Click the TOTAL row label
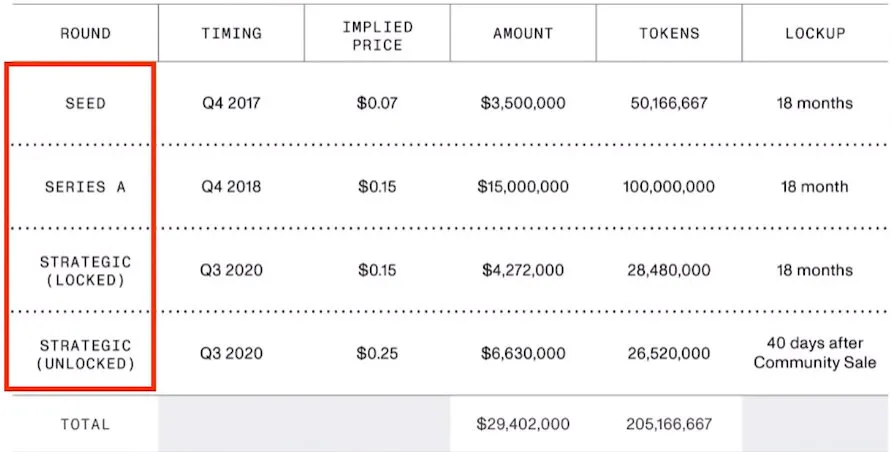This screenshot has width=891, height=452. tap(84, 424)
